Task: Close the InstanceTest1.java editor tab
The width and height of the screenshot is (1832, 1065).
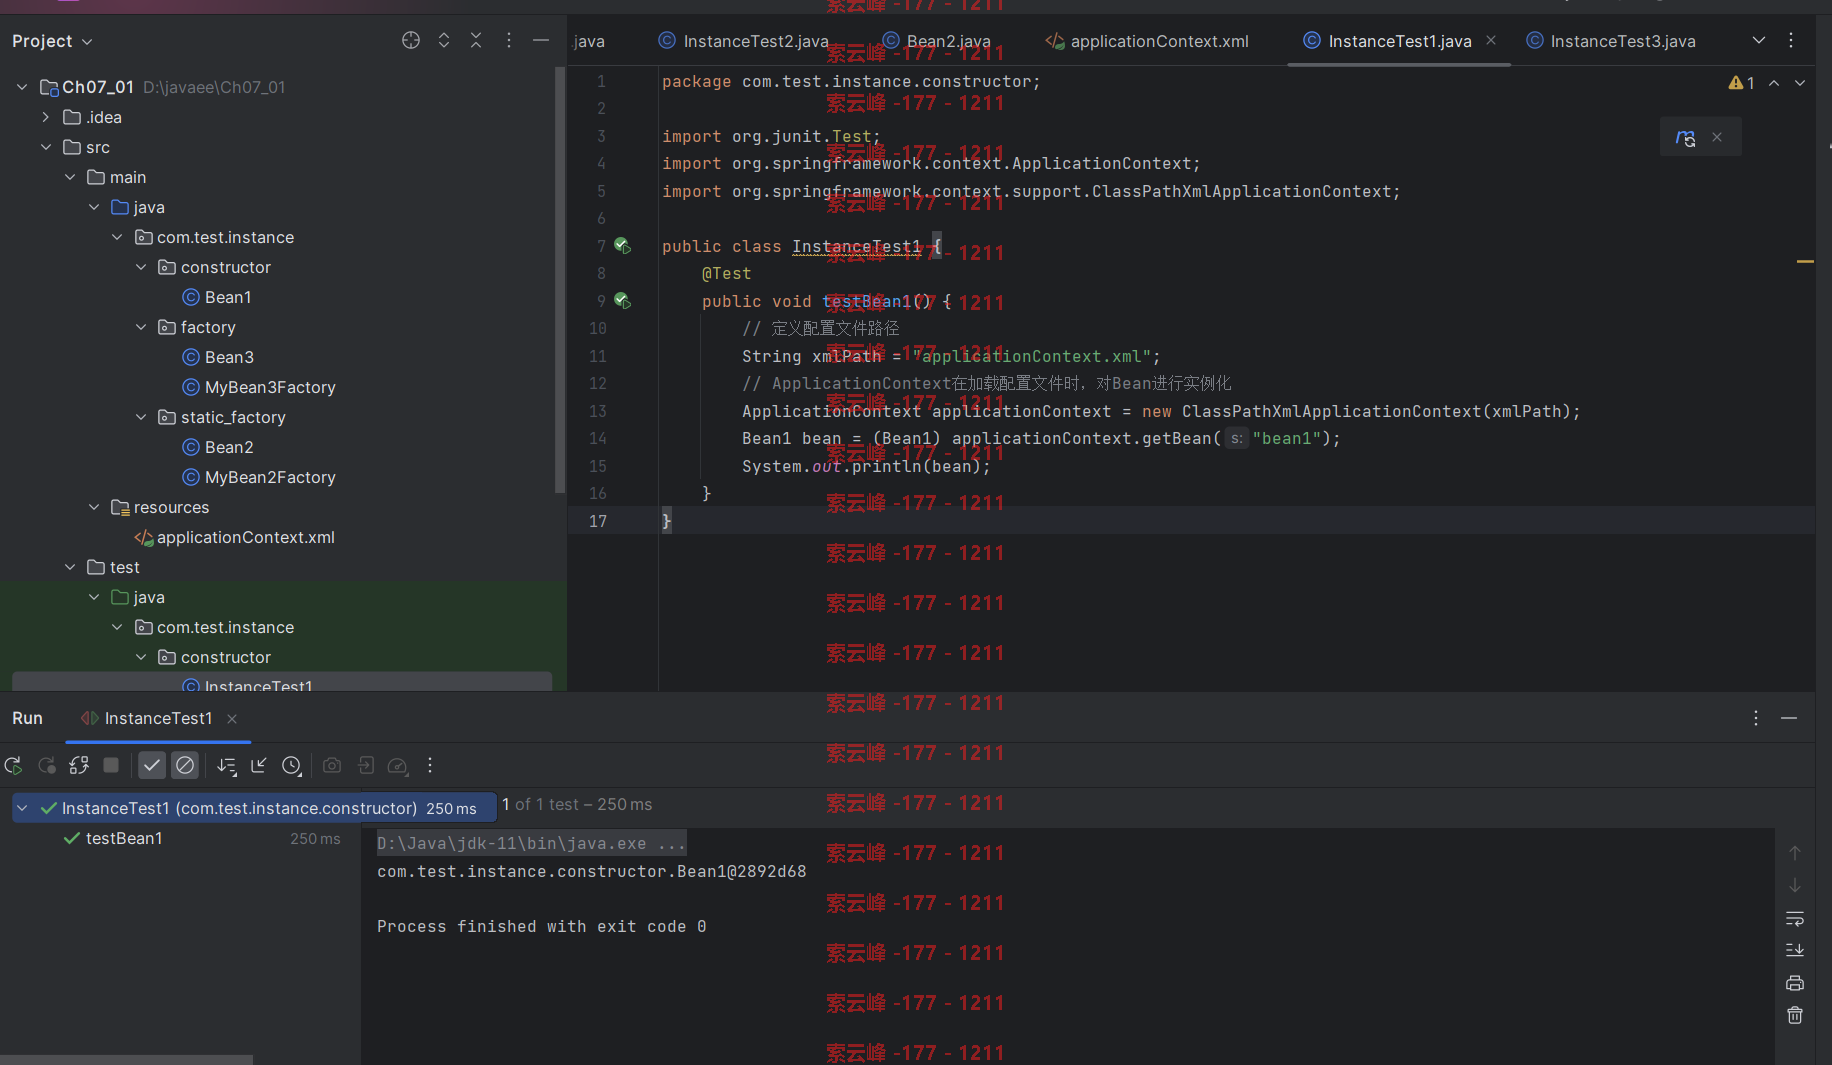Action: tap(1491, 40)
